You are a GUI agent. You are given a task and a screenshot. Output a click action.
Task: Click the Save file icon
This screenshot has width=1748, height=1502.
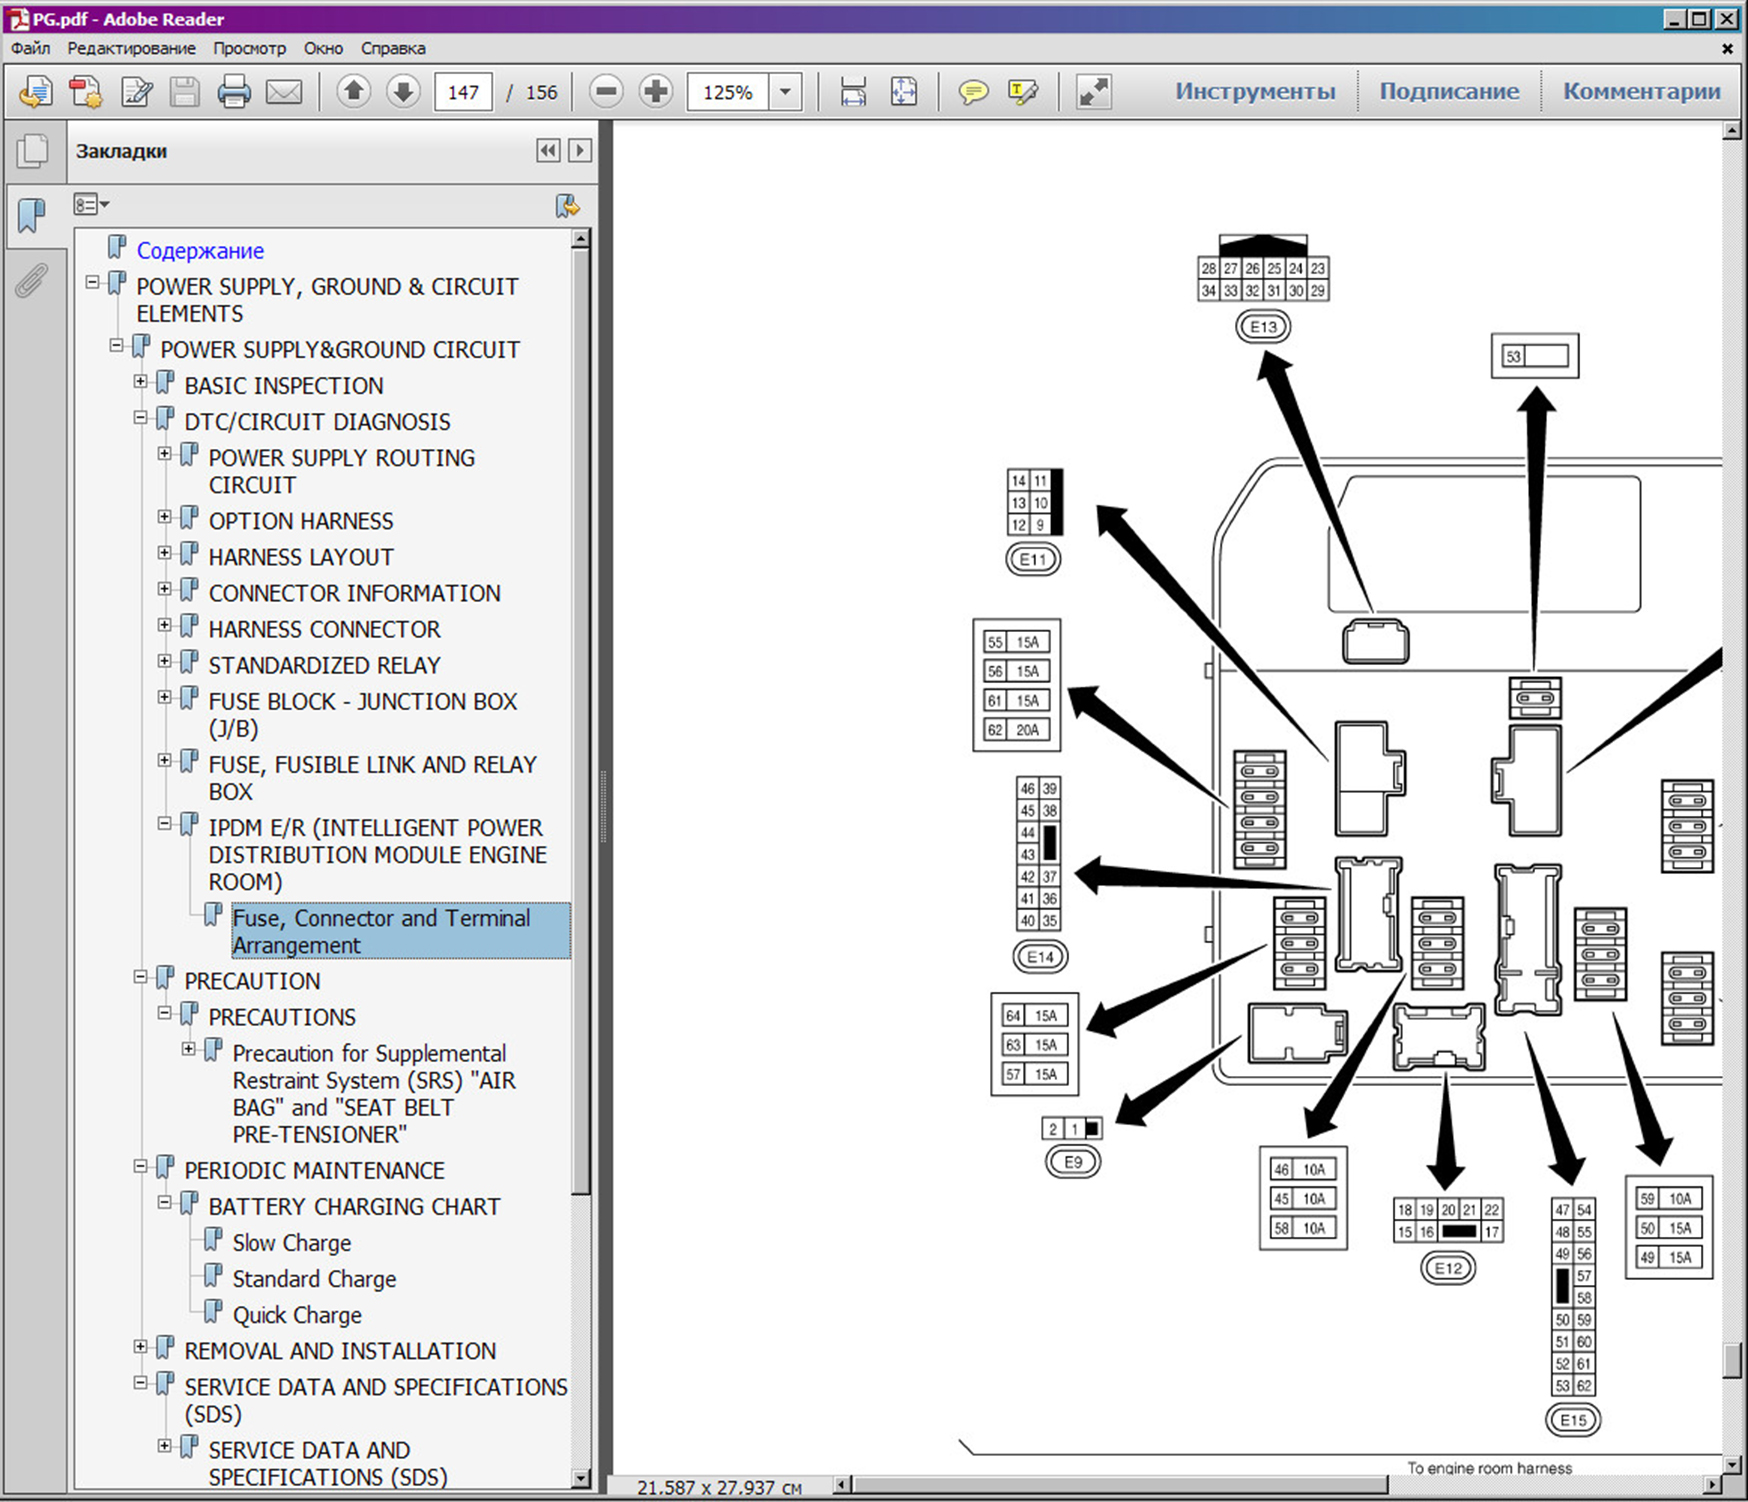pos(184,92)
